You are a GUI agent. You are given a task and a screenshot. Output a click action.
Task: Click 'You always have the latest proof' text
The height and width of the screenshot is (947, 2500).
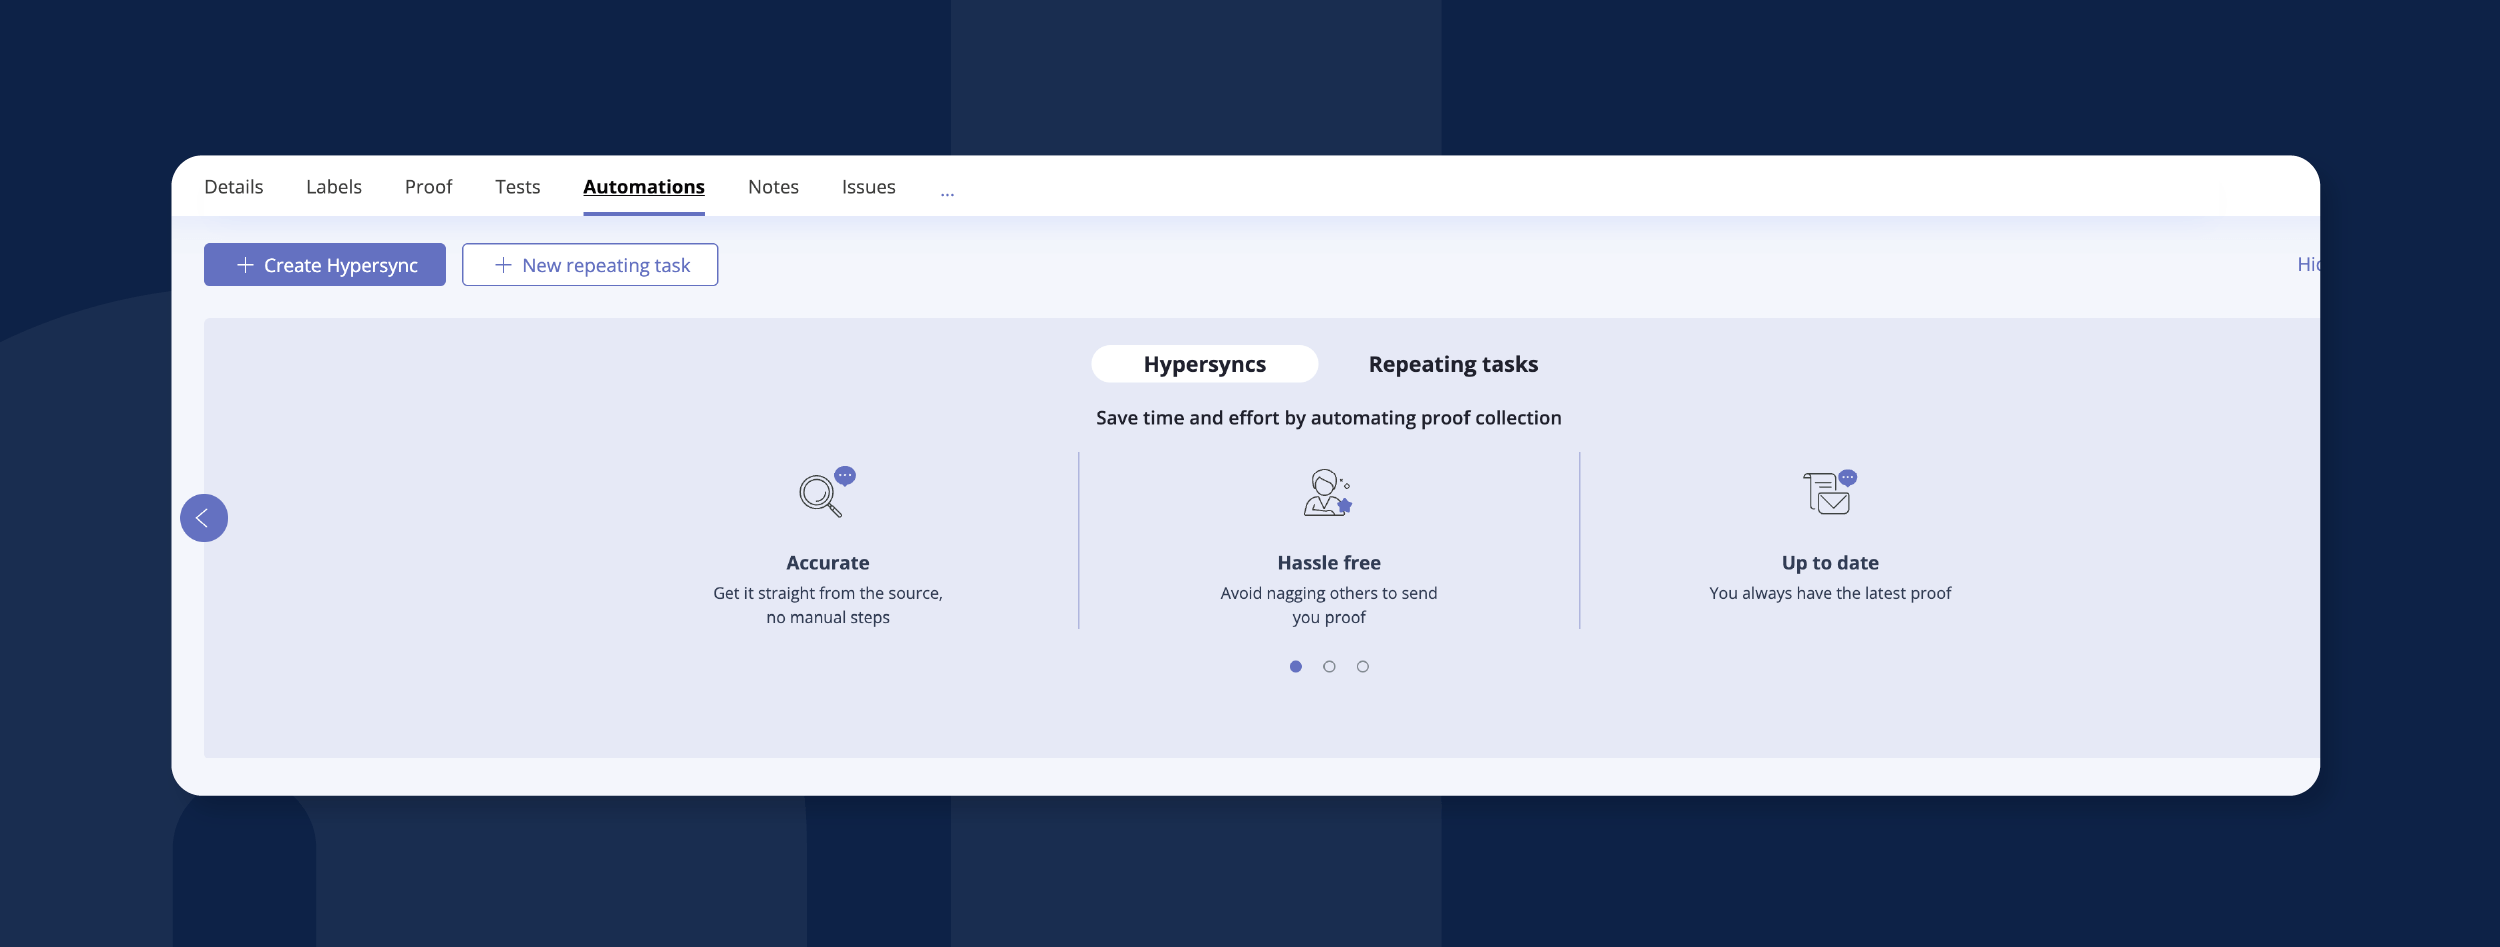[1830, 593]
